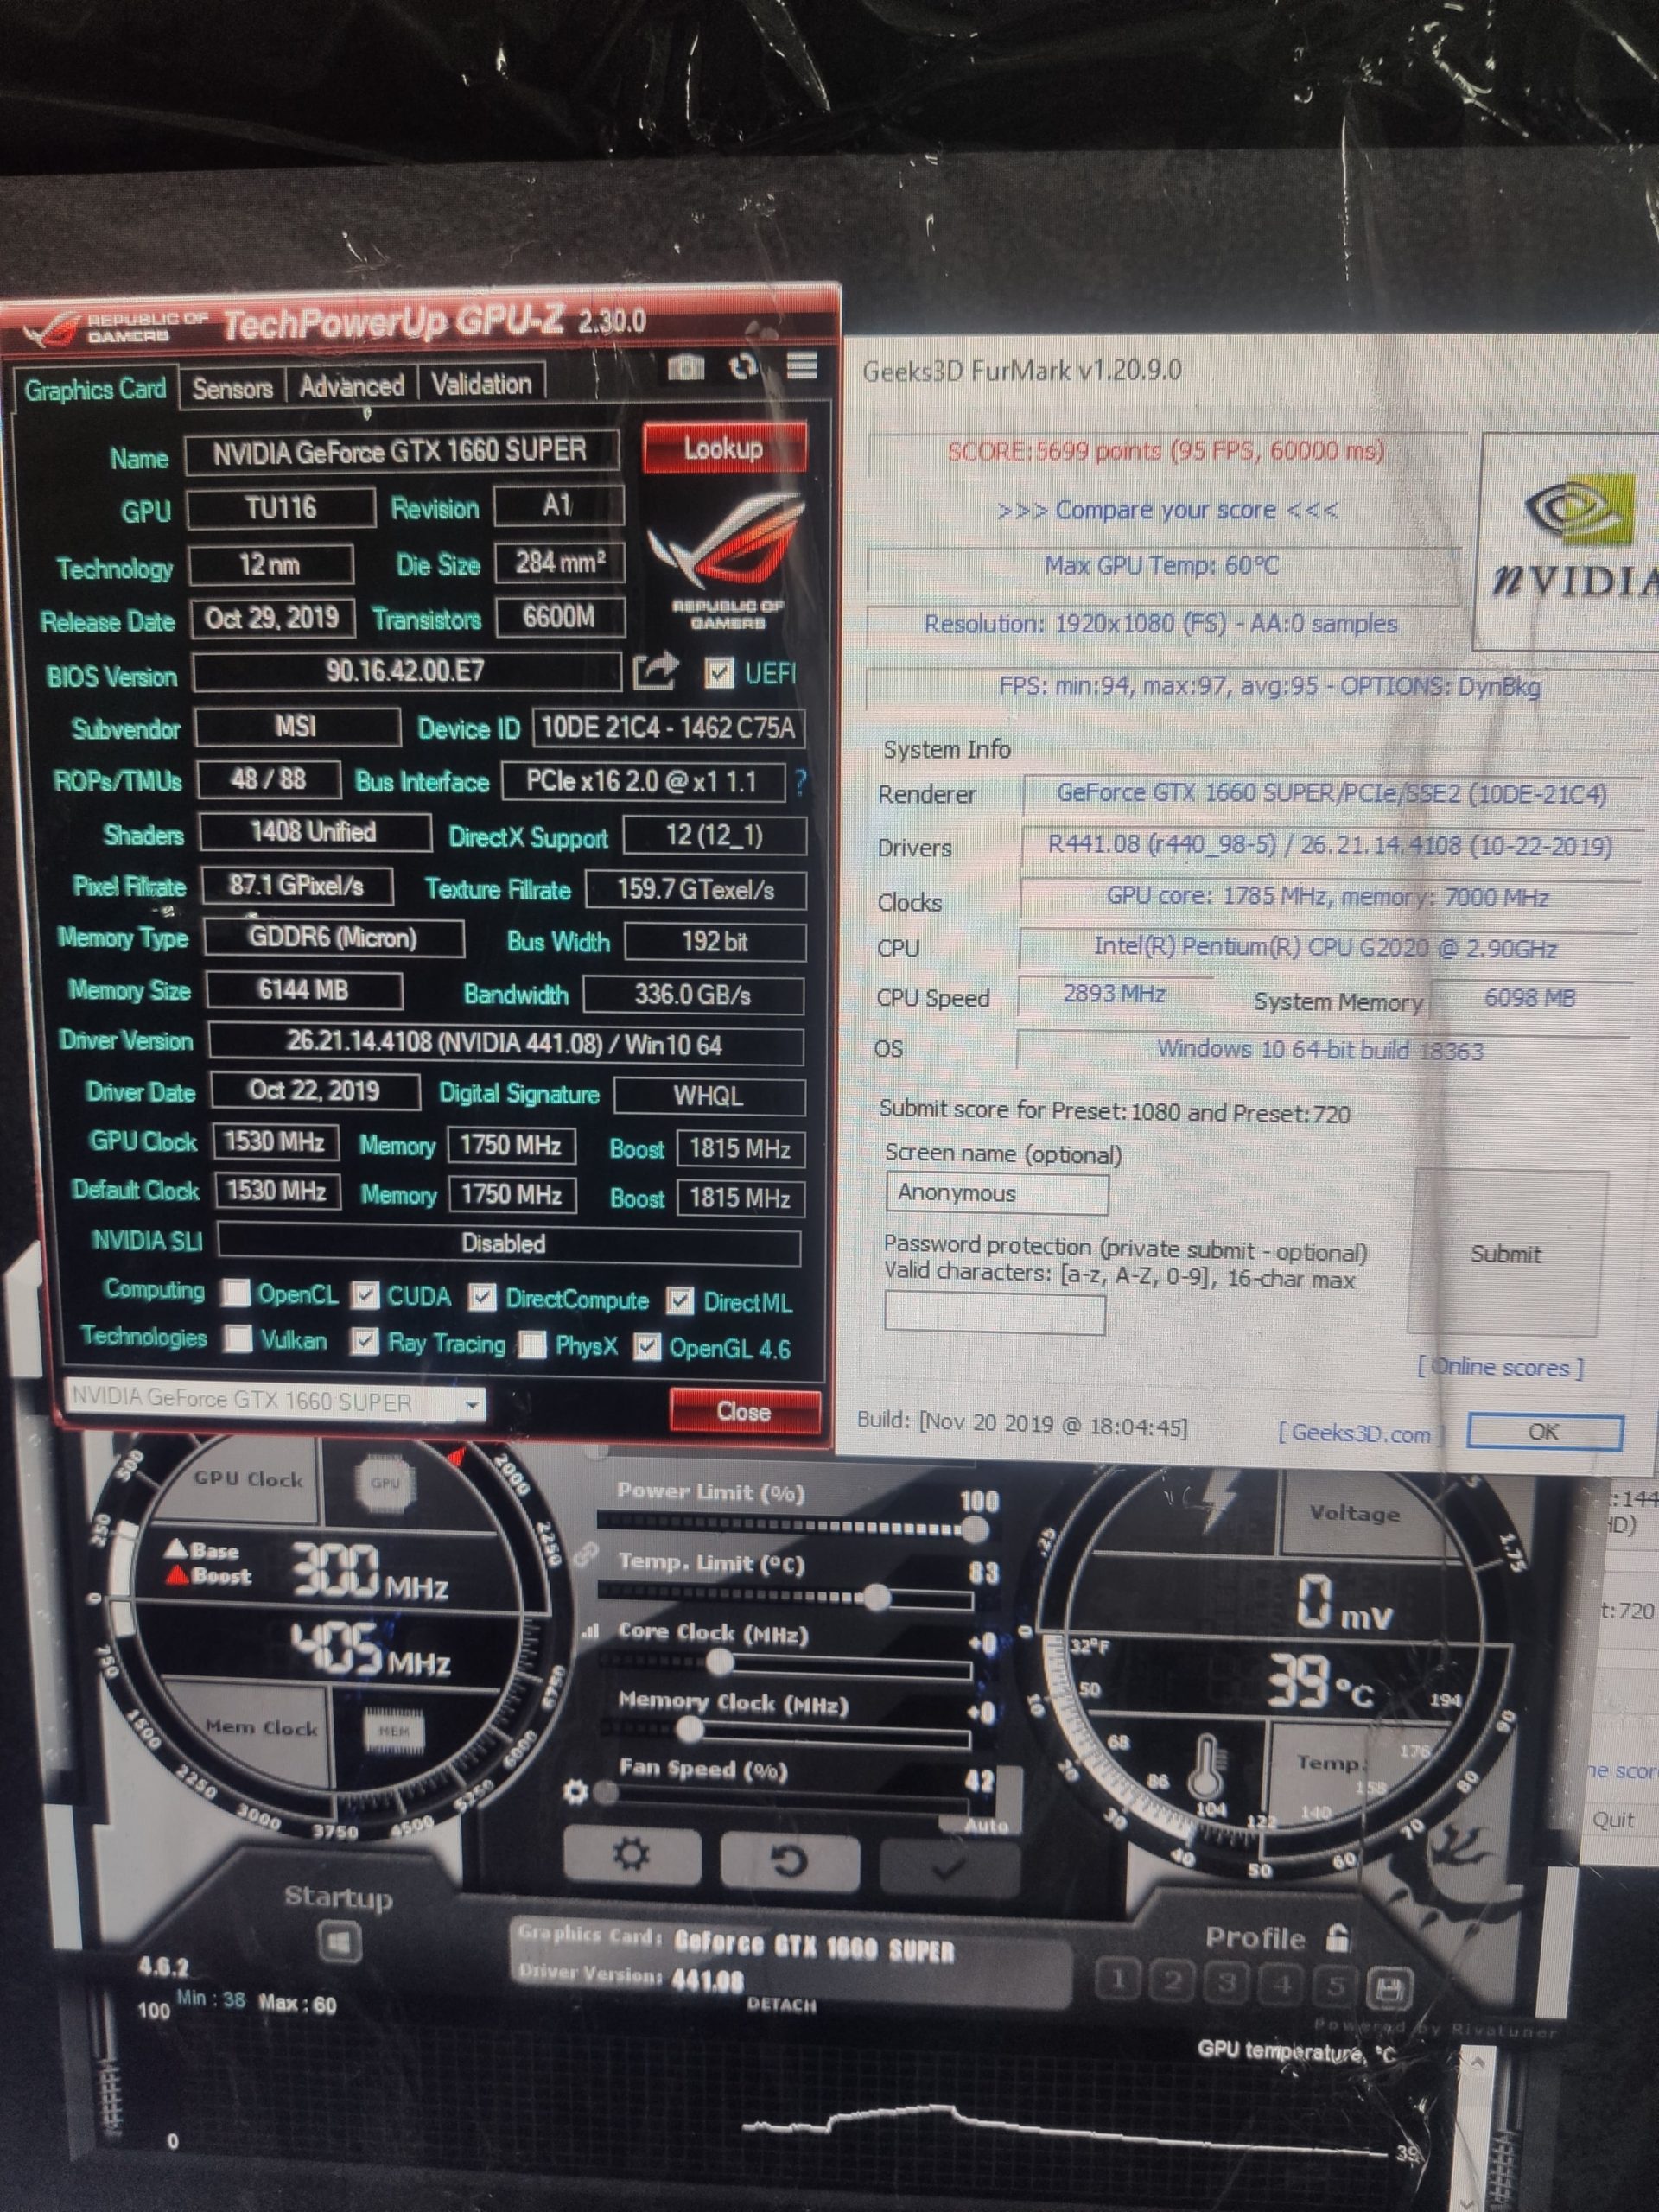1659x2212 pixels.
Task: Take a GPU-Z screenshot with camera icon
Action: coord(686,367)
